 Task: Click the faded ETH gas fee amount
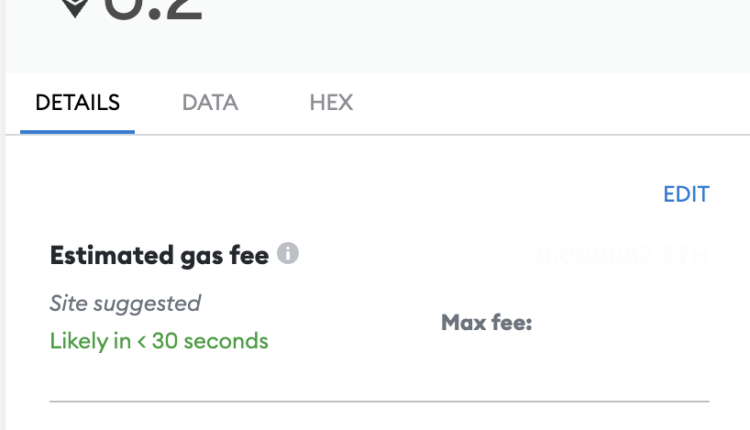coord(622,257)
